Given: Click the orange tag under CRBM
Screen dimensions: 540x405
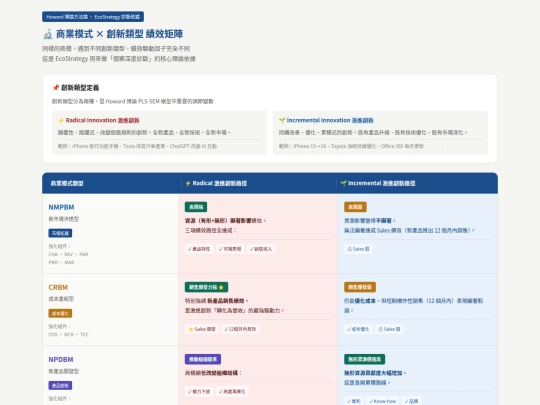Looking at the screenshot, I should click(60, 313).
